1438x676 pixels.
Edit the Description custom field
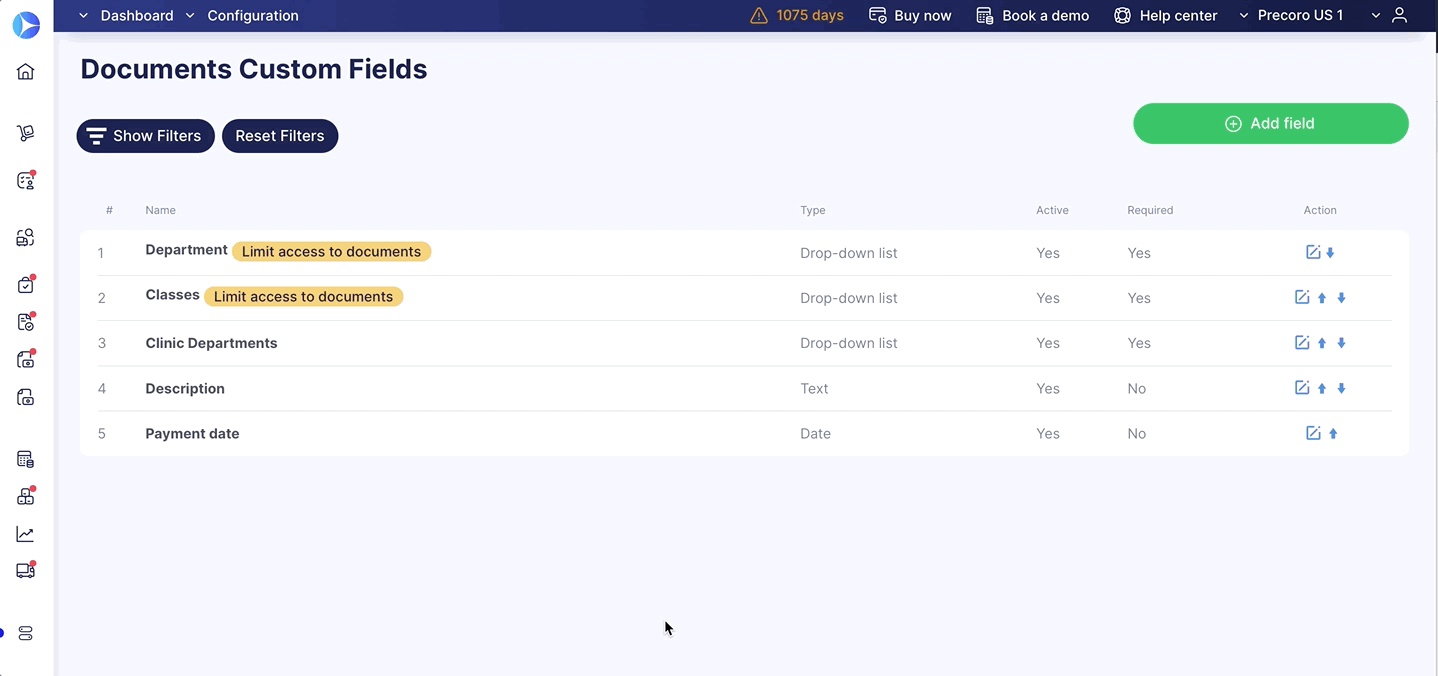point(1302,388)
